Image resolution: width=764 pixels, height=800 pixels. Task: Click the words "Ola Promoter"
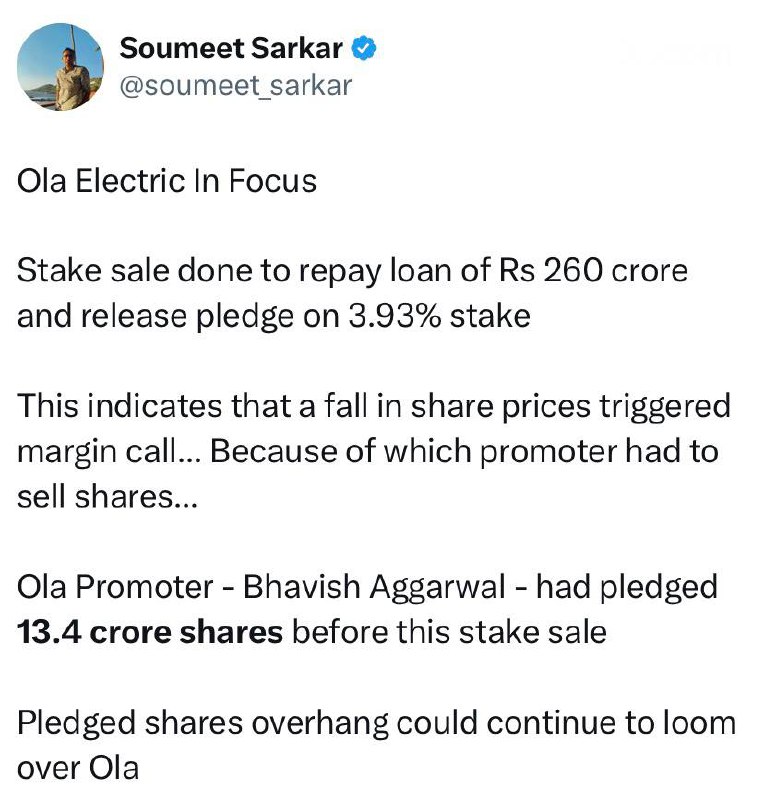pos(111,587)
